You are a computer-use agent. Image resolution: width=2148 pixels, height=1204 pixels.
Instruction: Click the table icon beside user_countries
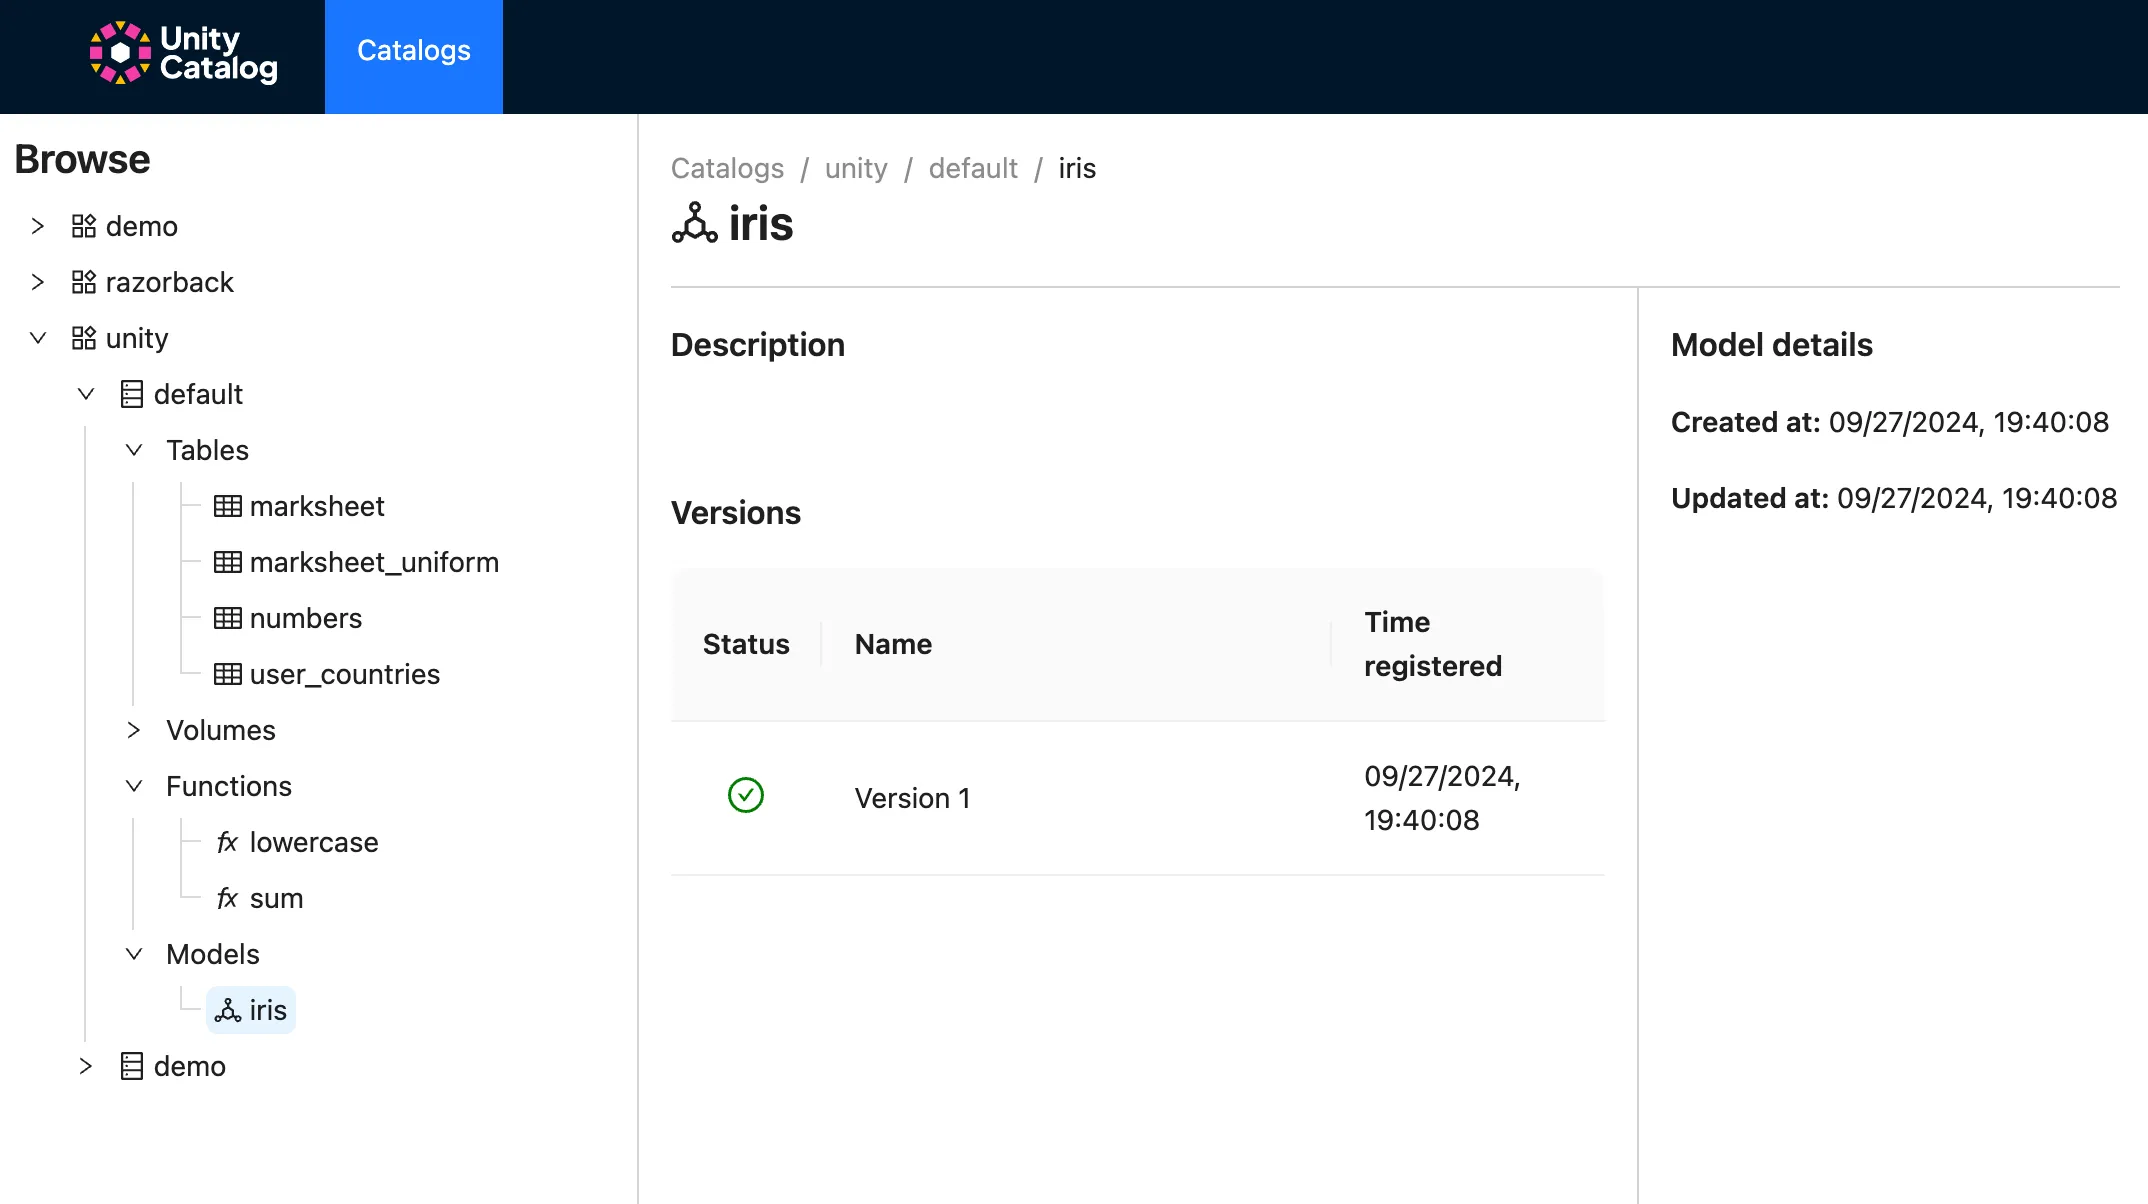click(228, 675)
